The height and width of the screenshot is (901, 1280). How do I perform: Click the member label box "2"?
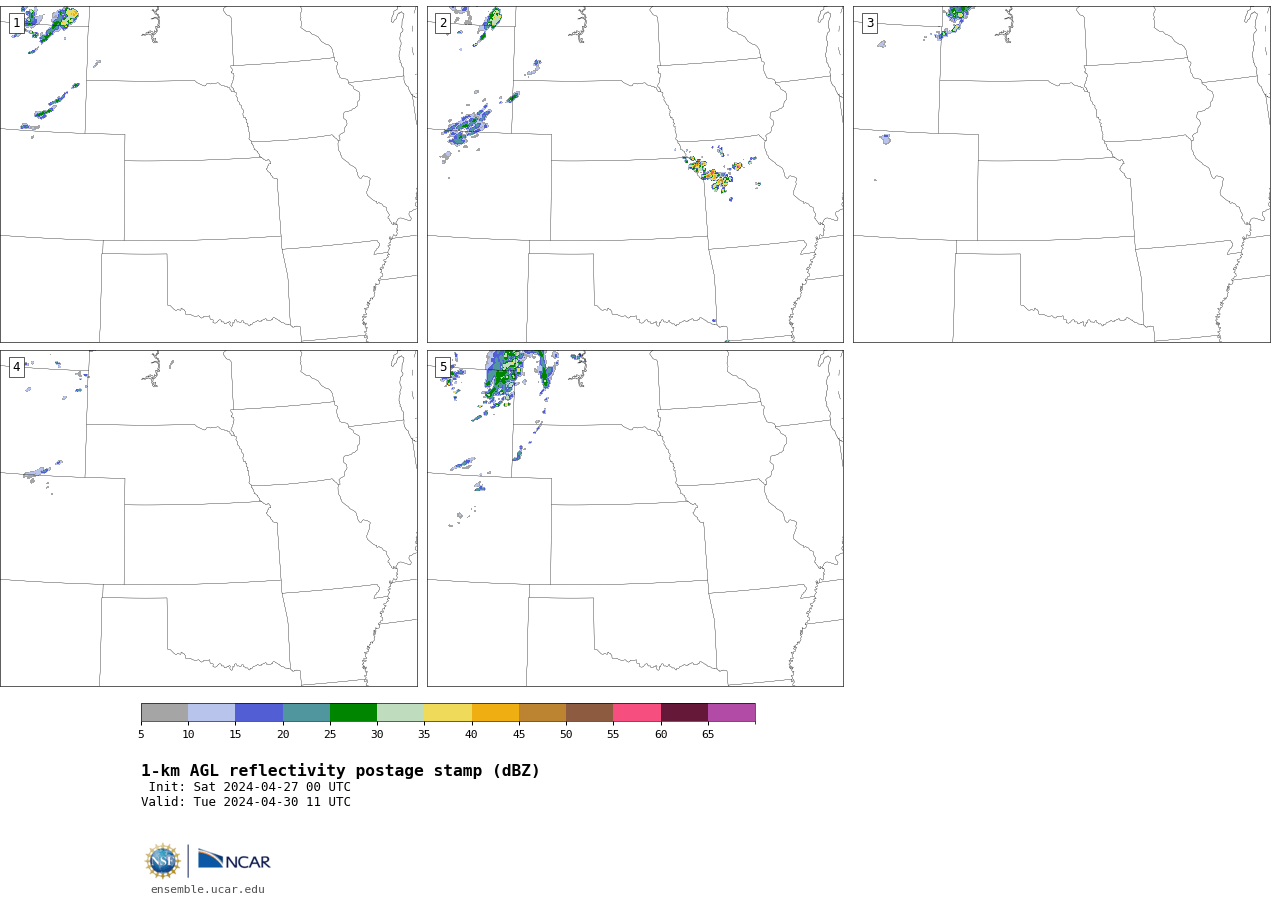(x=443, y=23)
